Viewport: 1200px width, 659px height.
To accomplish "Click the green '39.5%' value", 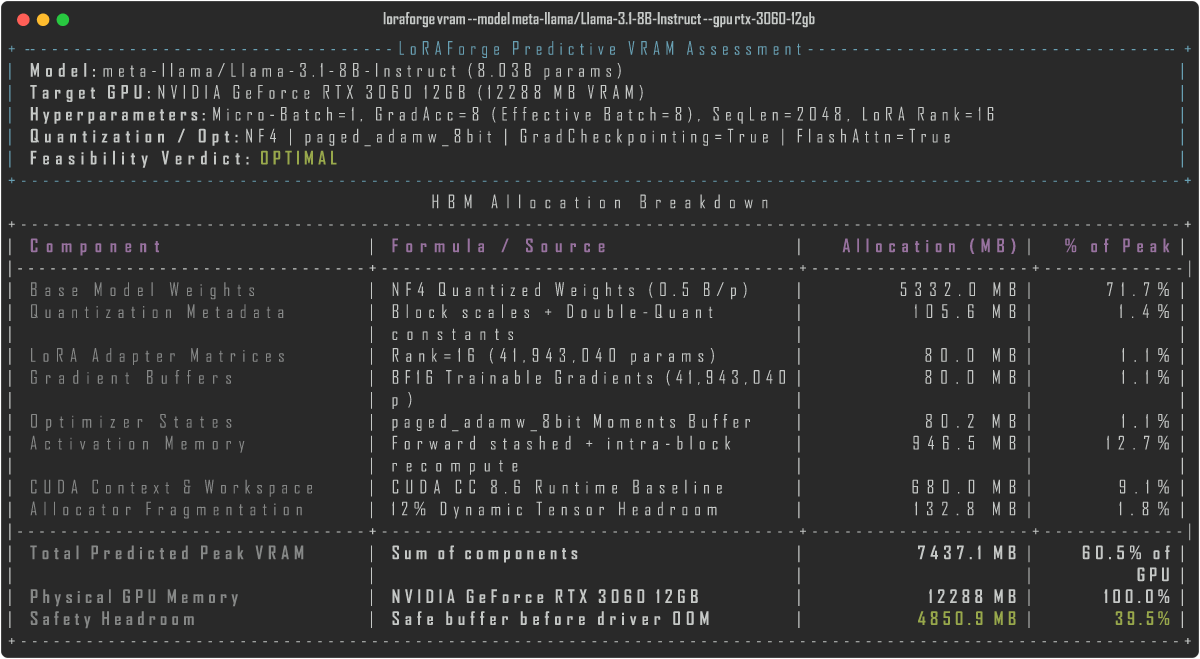I will (x=1143, y=619).
